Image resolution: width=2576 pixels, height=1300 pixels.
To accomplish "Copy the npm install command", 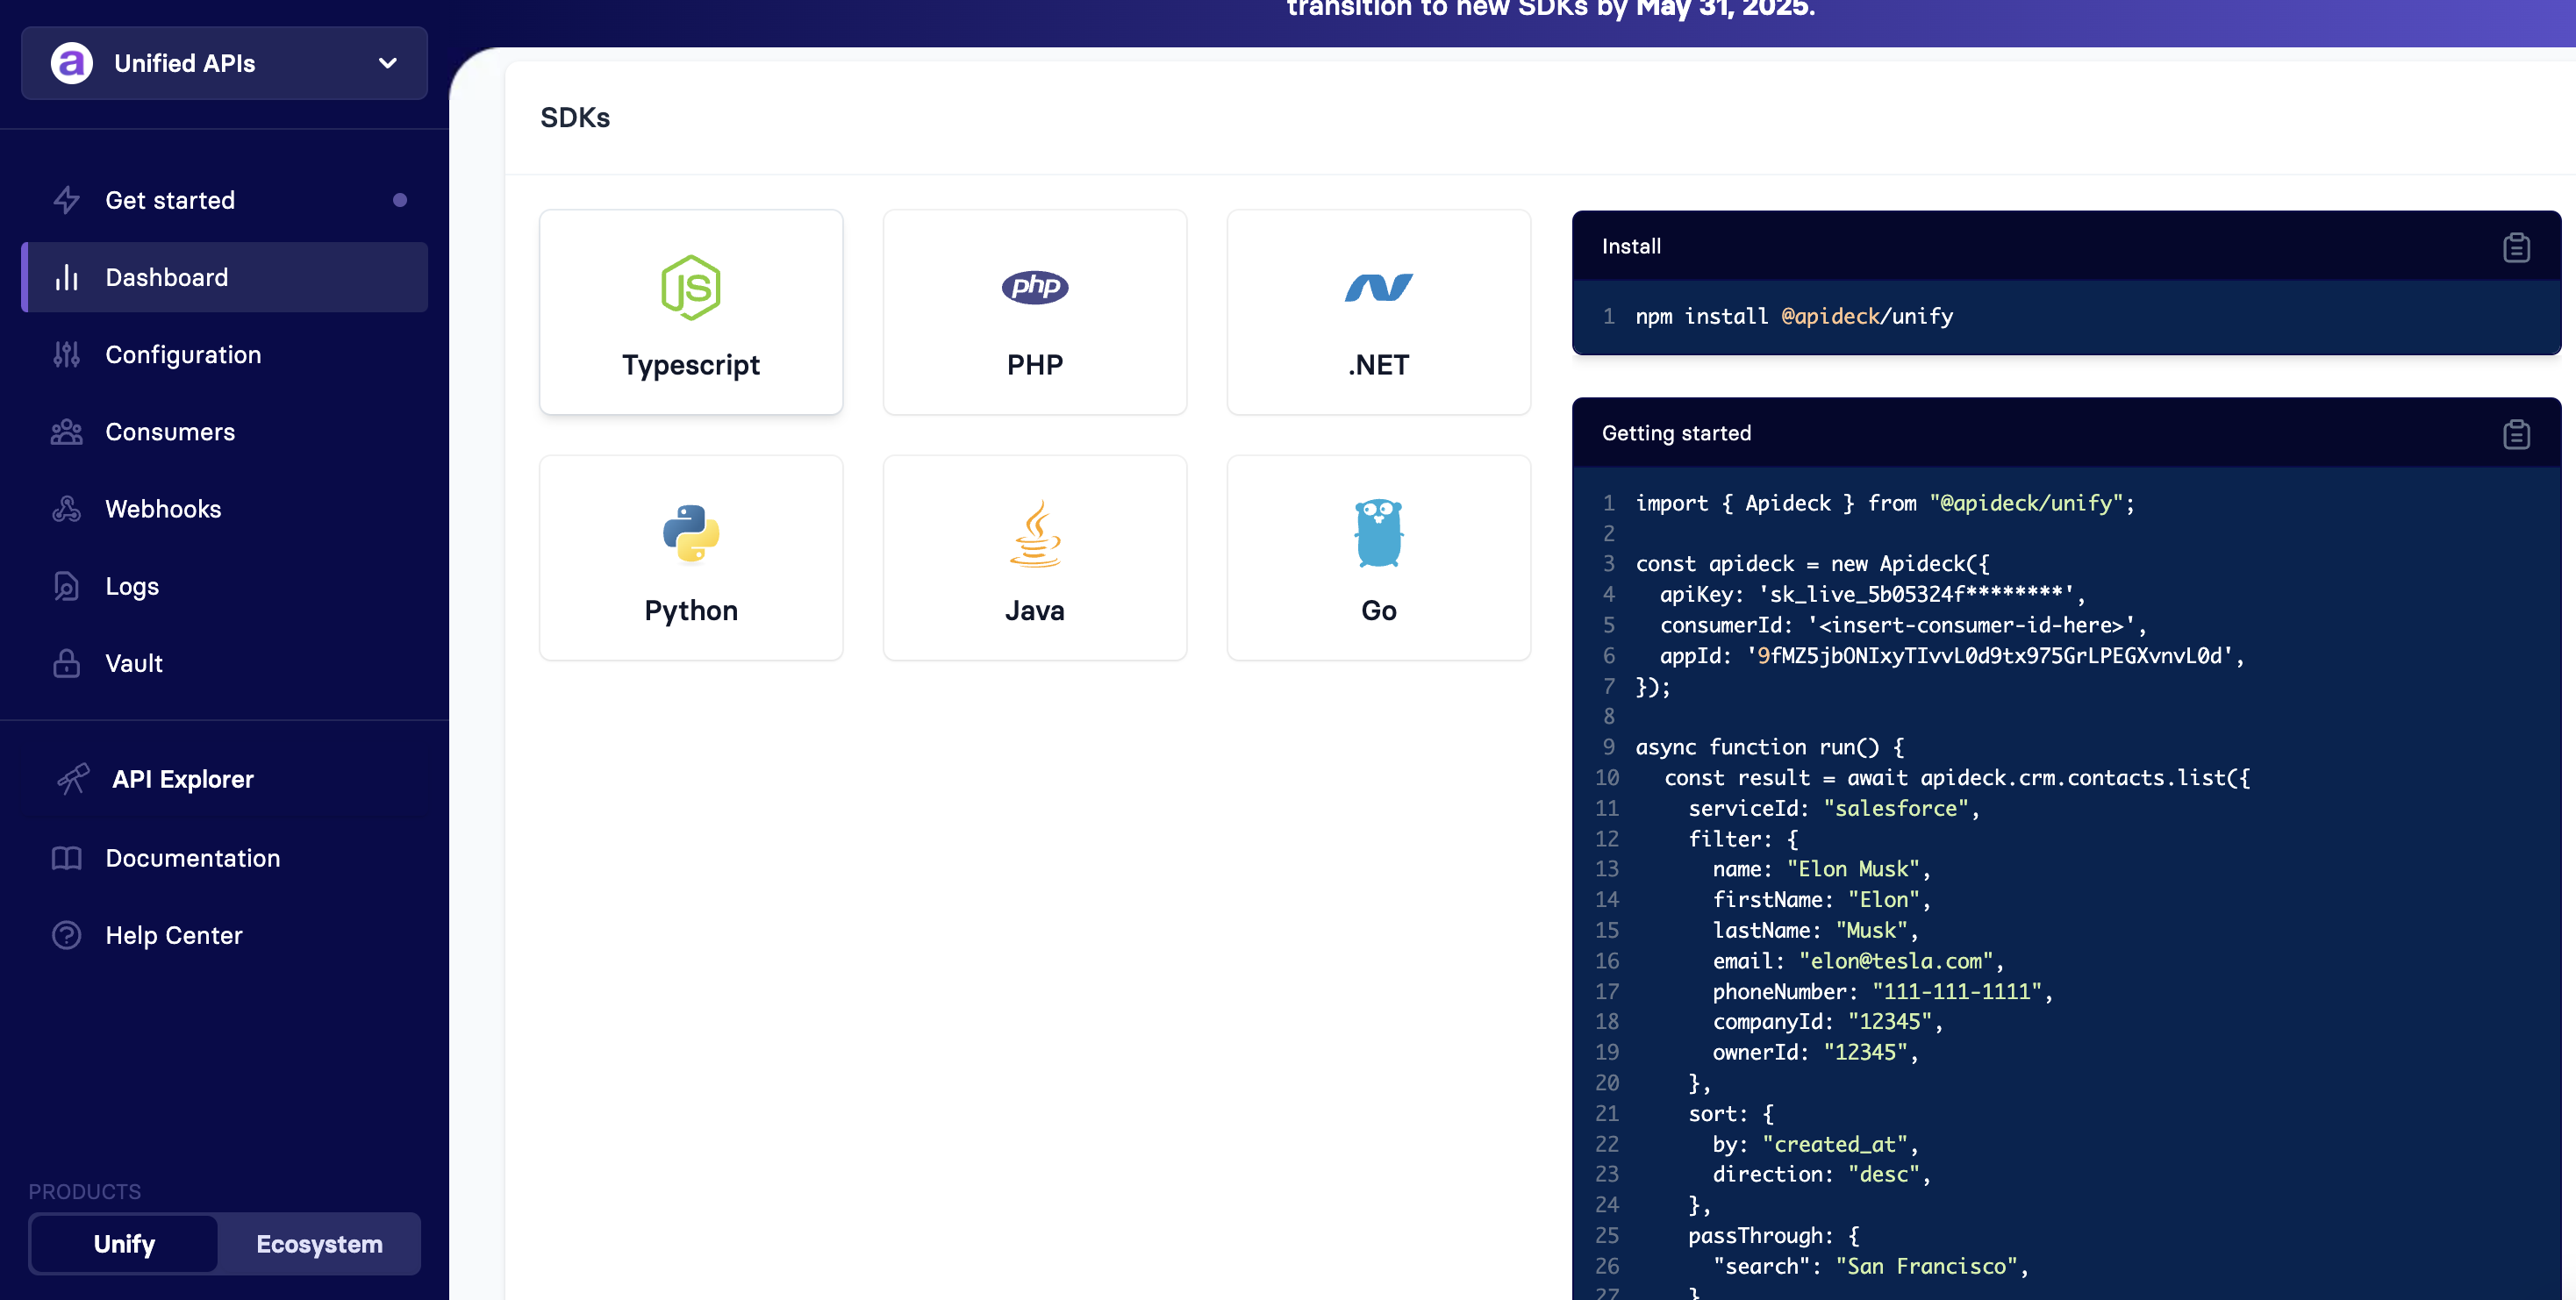I will [x=2517, y=247].
